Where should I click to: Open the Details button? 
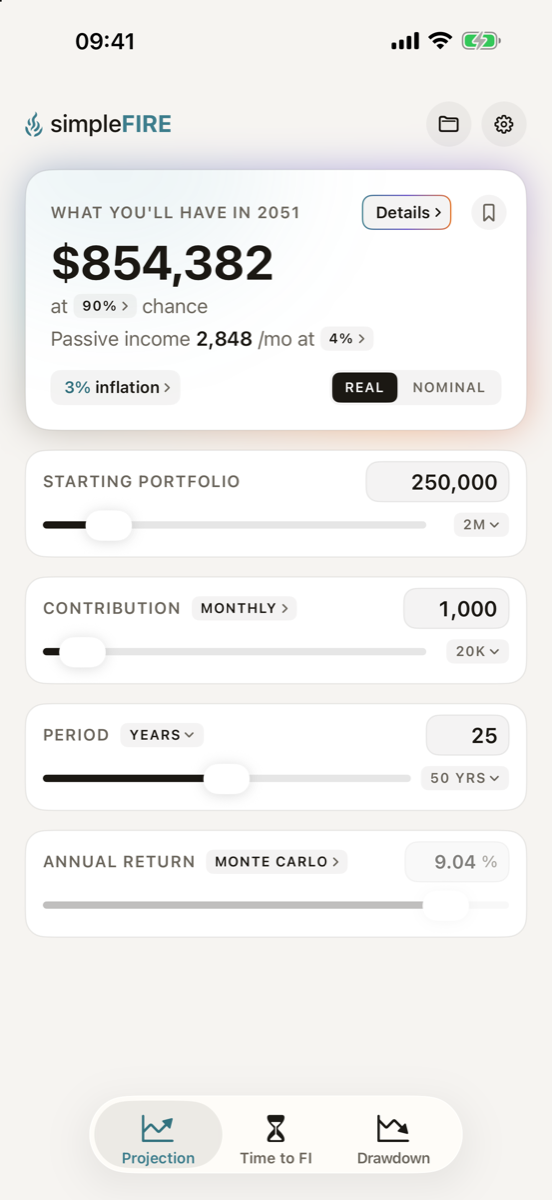point(407,212)
